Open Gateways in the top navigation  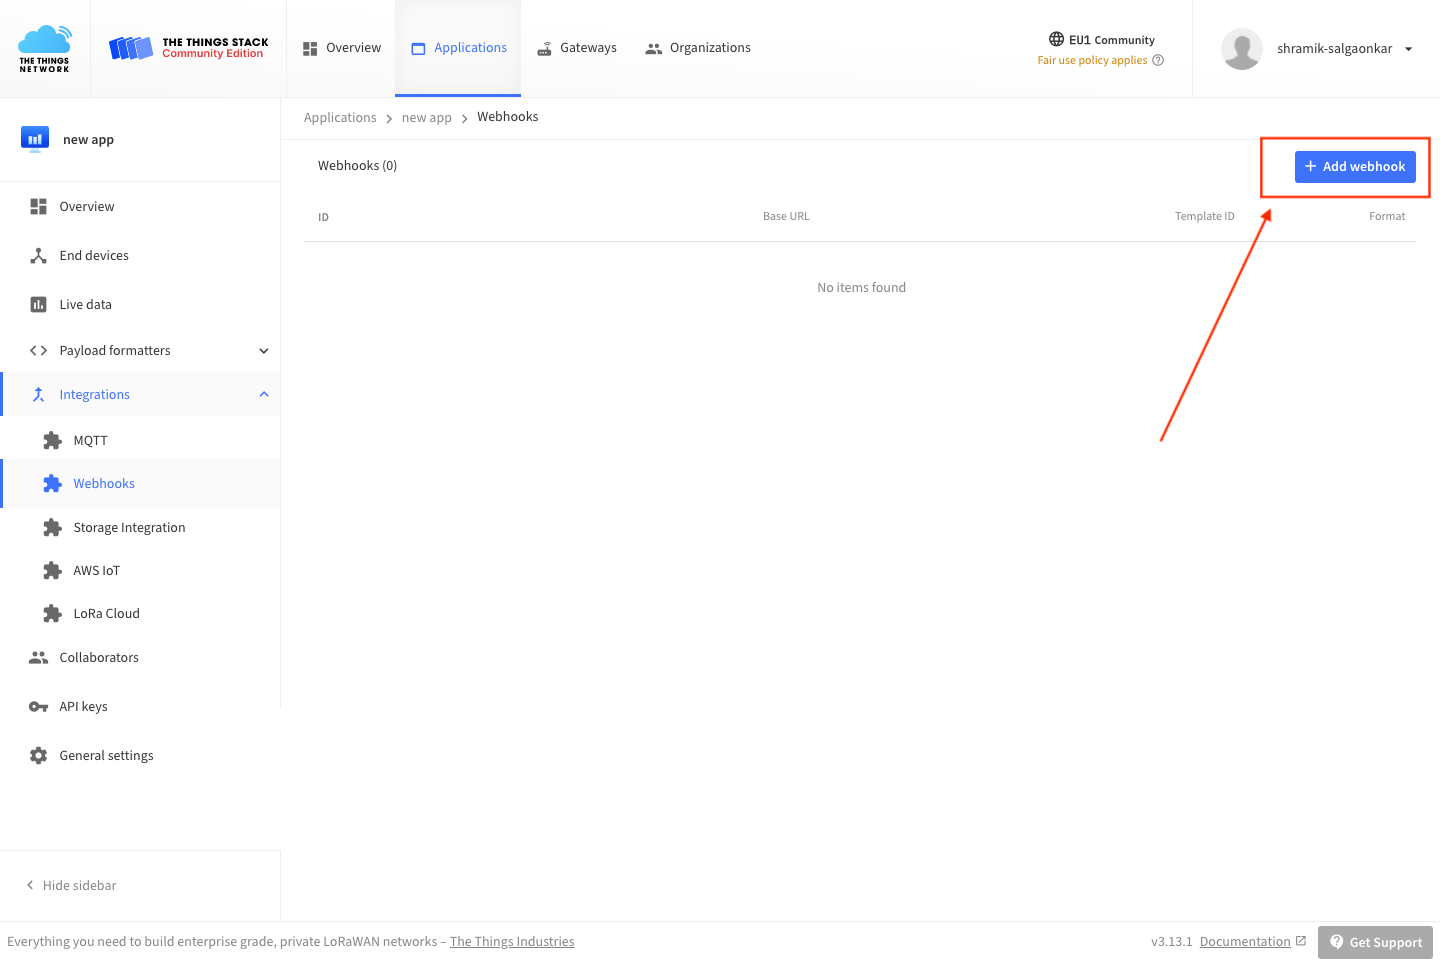(x=576, y=48)
